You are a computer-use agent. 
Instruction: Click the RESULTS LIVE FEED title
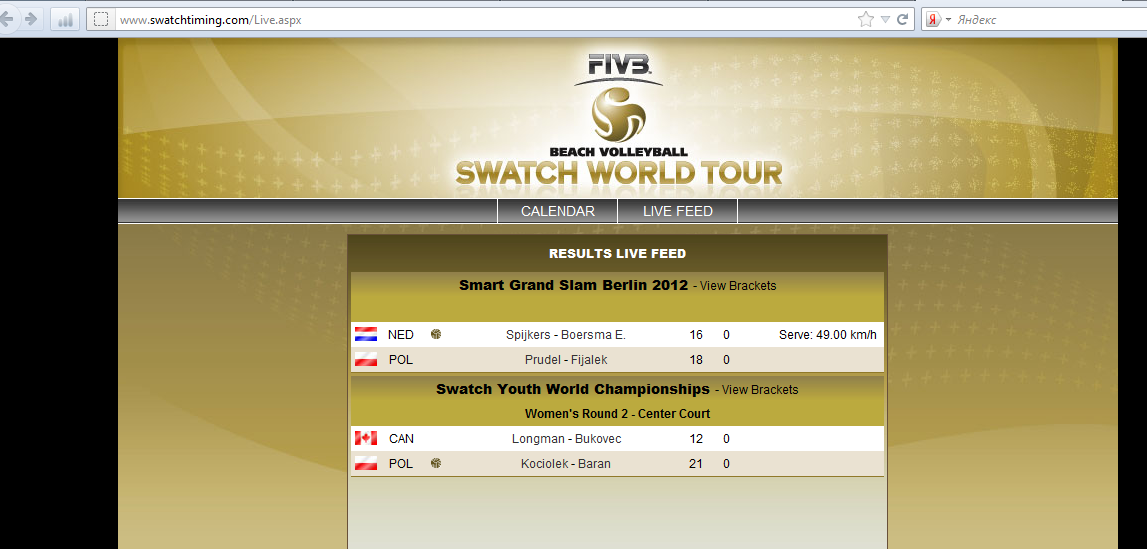click(617, 254)
